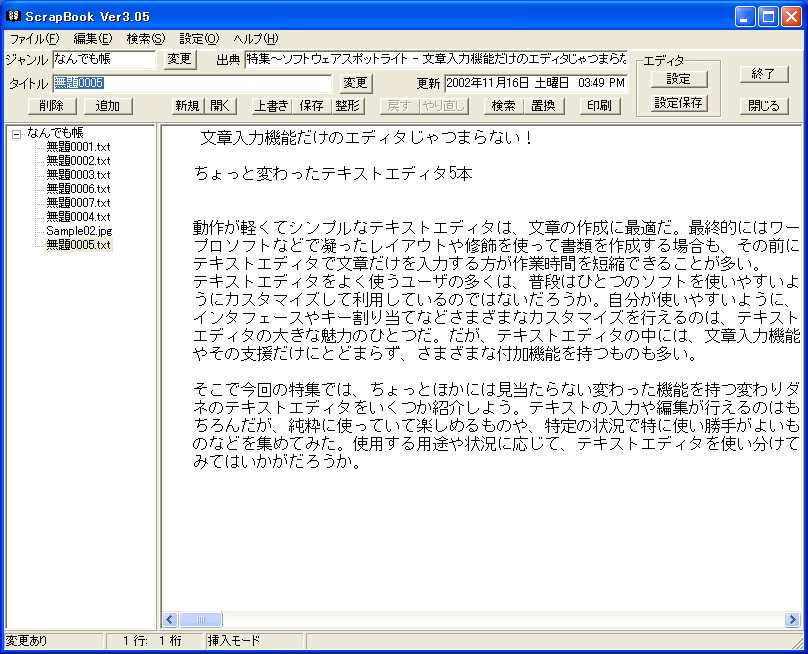Screen dimensions: 808x654
Task: Click the 保存 button
Action: click(311, 106)
